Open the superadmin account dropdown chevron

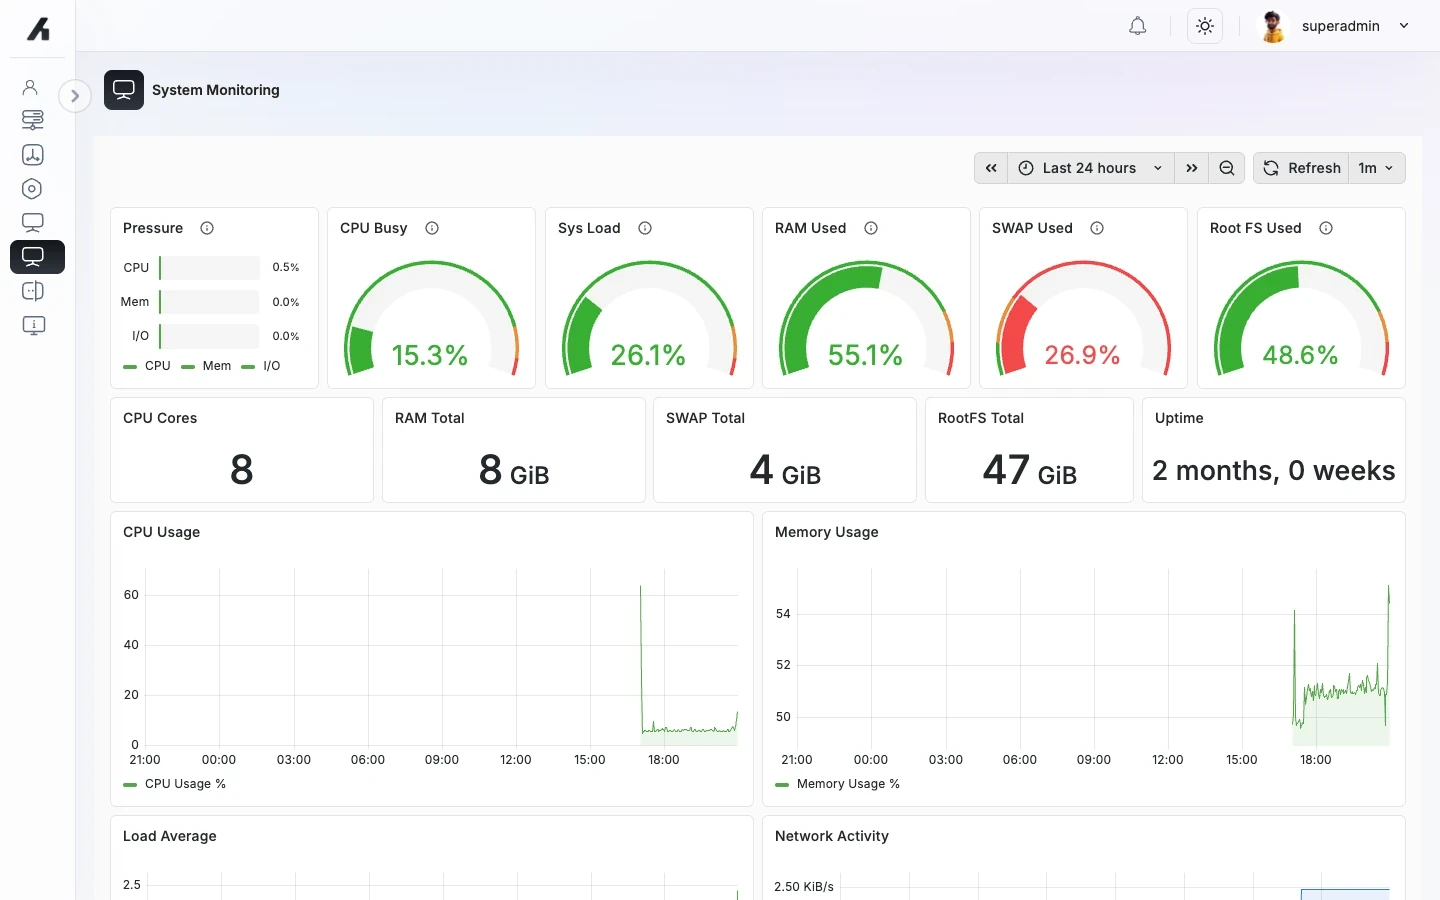[1404, 26]
